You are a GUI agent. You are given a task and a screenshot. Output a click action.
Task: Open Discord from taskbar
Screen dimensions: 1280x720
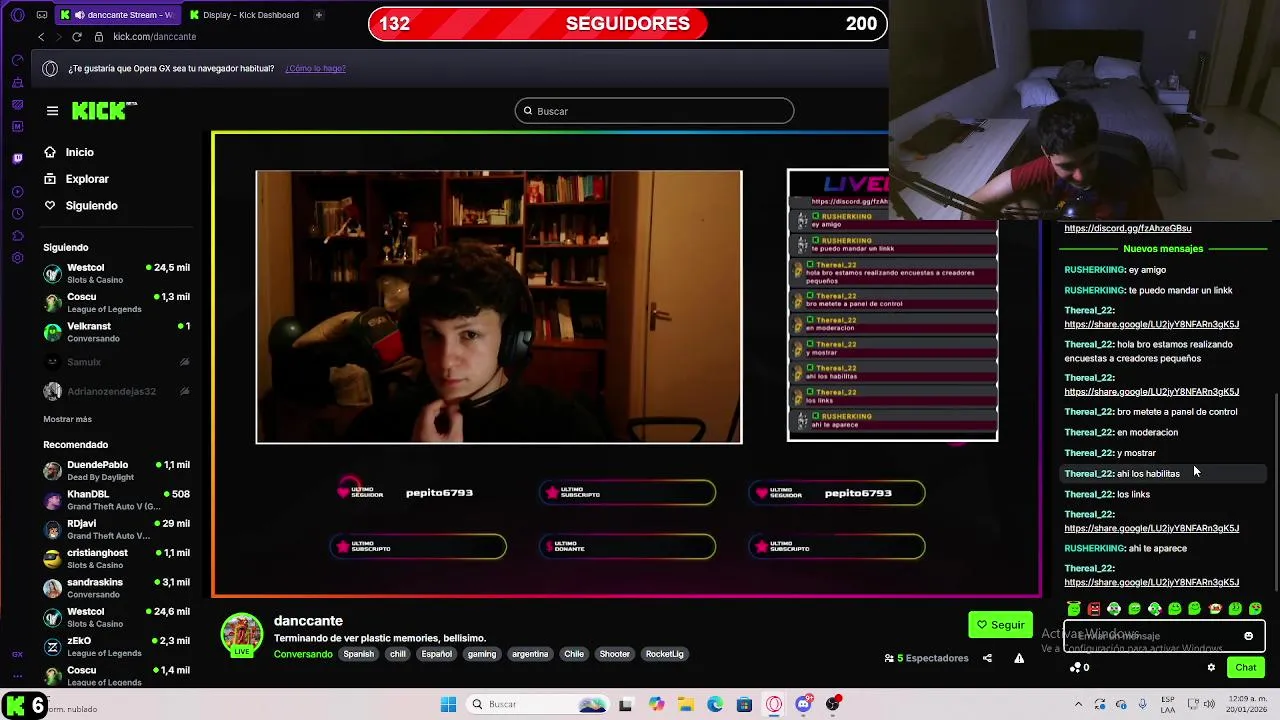803,704
